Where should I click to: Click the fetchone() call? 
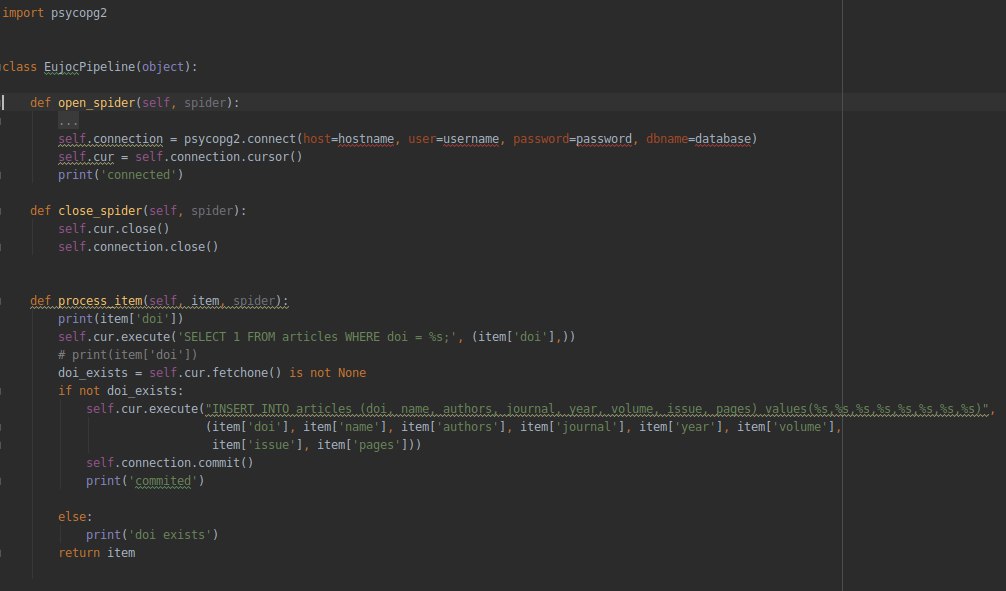pos(247,372)
